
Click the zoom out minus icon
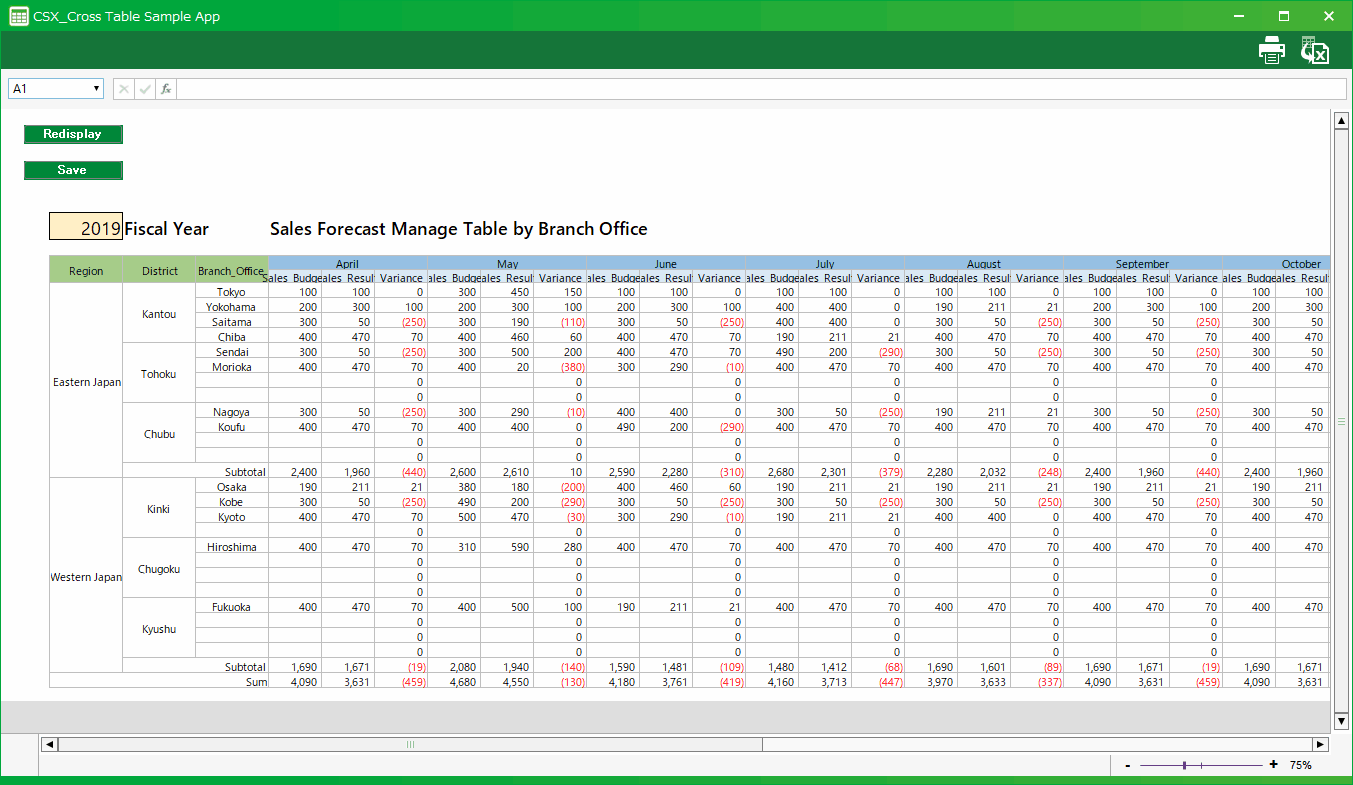pyautogui.click(x=1128, y=765)
